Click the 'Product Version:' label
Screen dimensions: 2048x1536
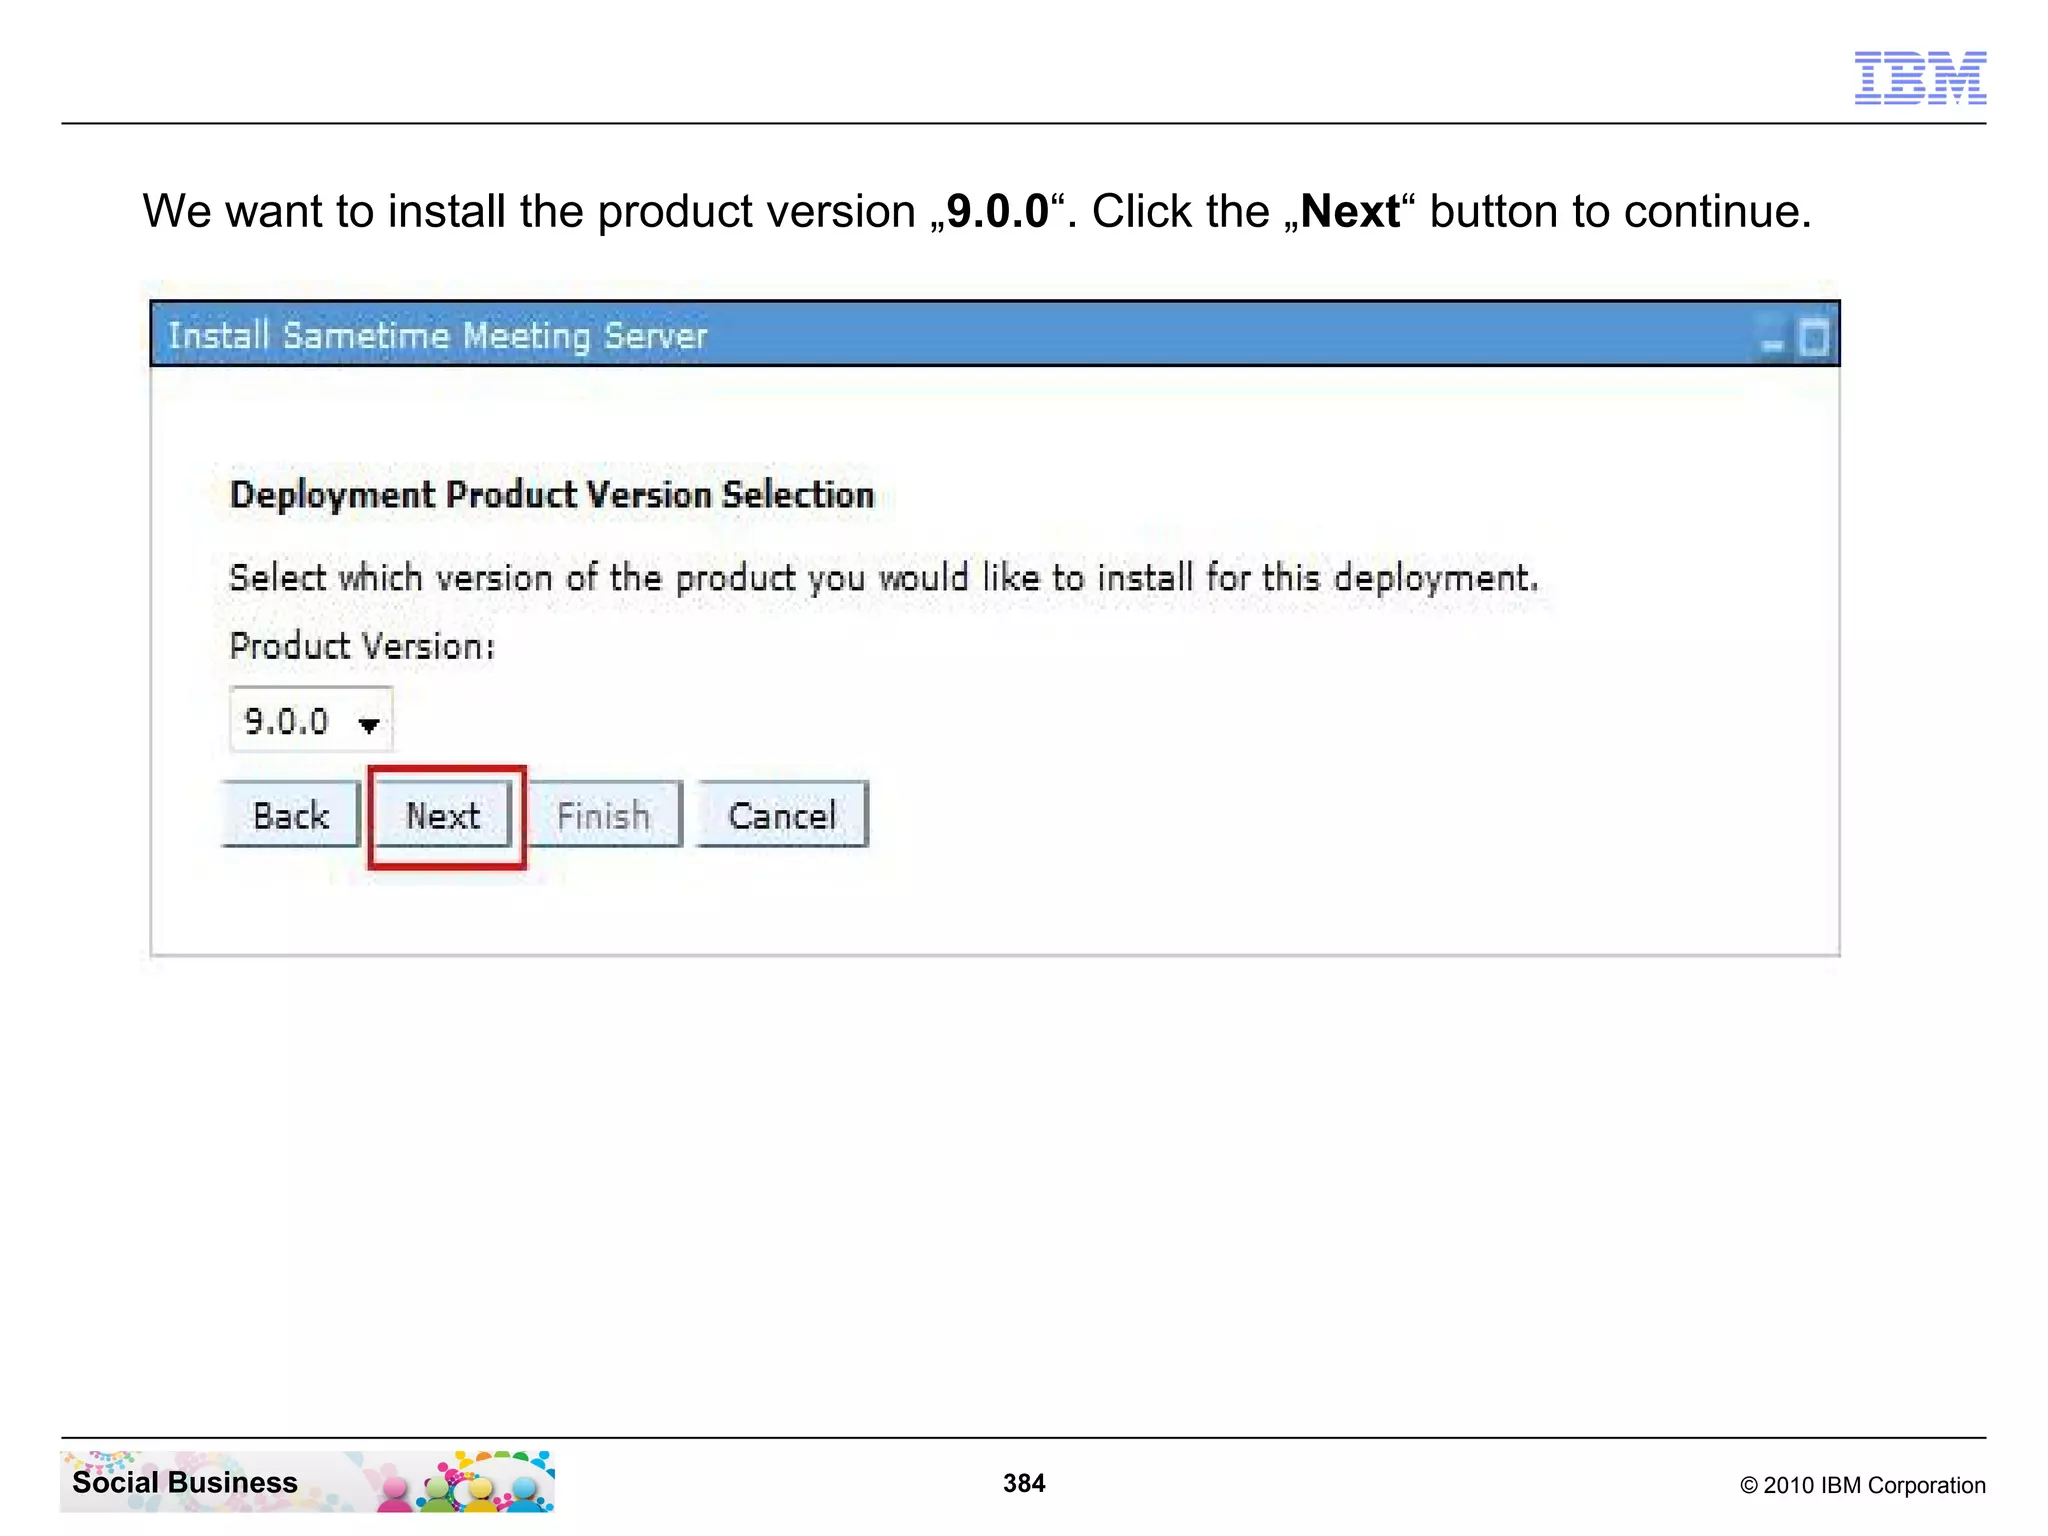(x=362, y=646)
